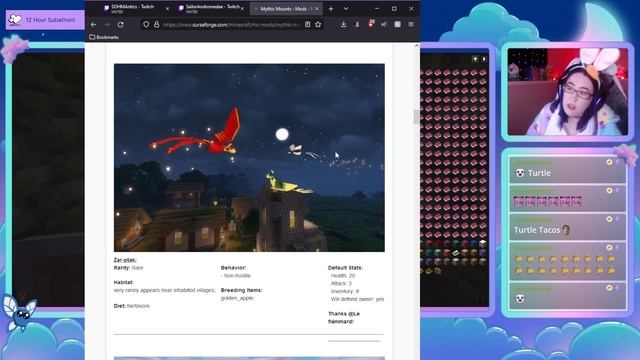Click the streamer webcam feed
The height and width of the screenshot is (360, 640).
[x=567, y=91]
